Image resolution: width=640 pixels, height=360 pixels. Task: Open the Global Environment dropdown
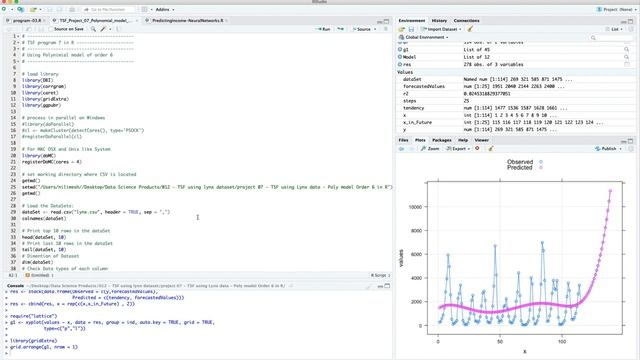pos(424,37)
